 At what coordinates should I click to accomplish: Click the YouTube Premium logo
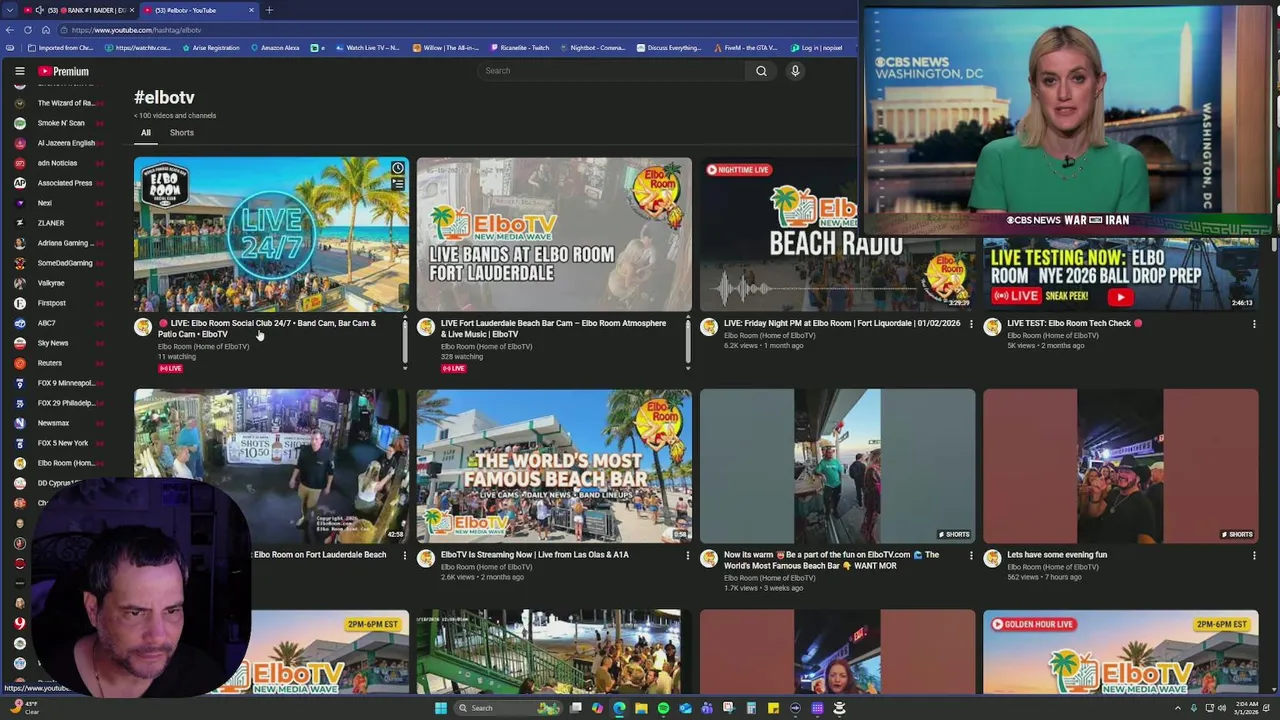(64, 71)
